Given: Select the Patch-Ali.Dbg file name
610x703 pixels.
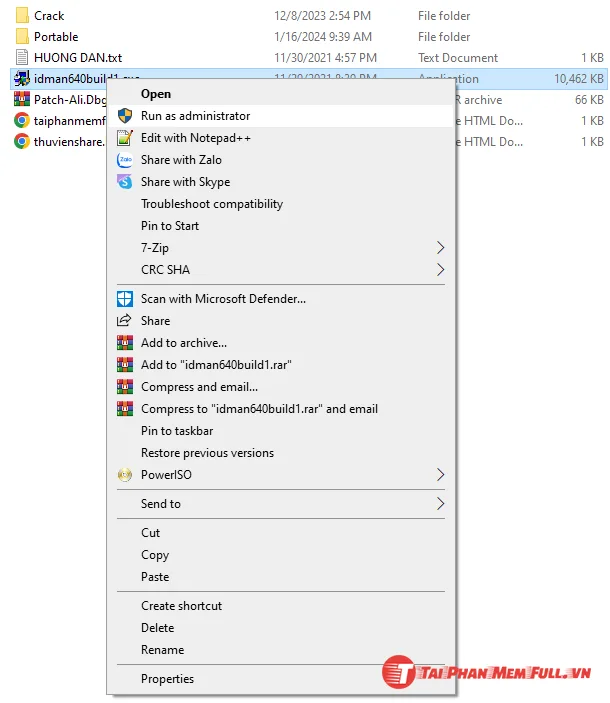Looking at the screenshot, I should pos(70,100).
